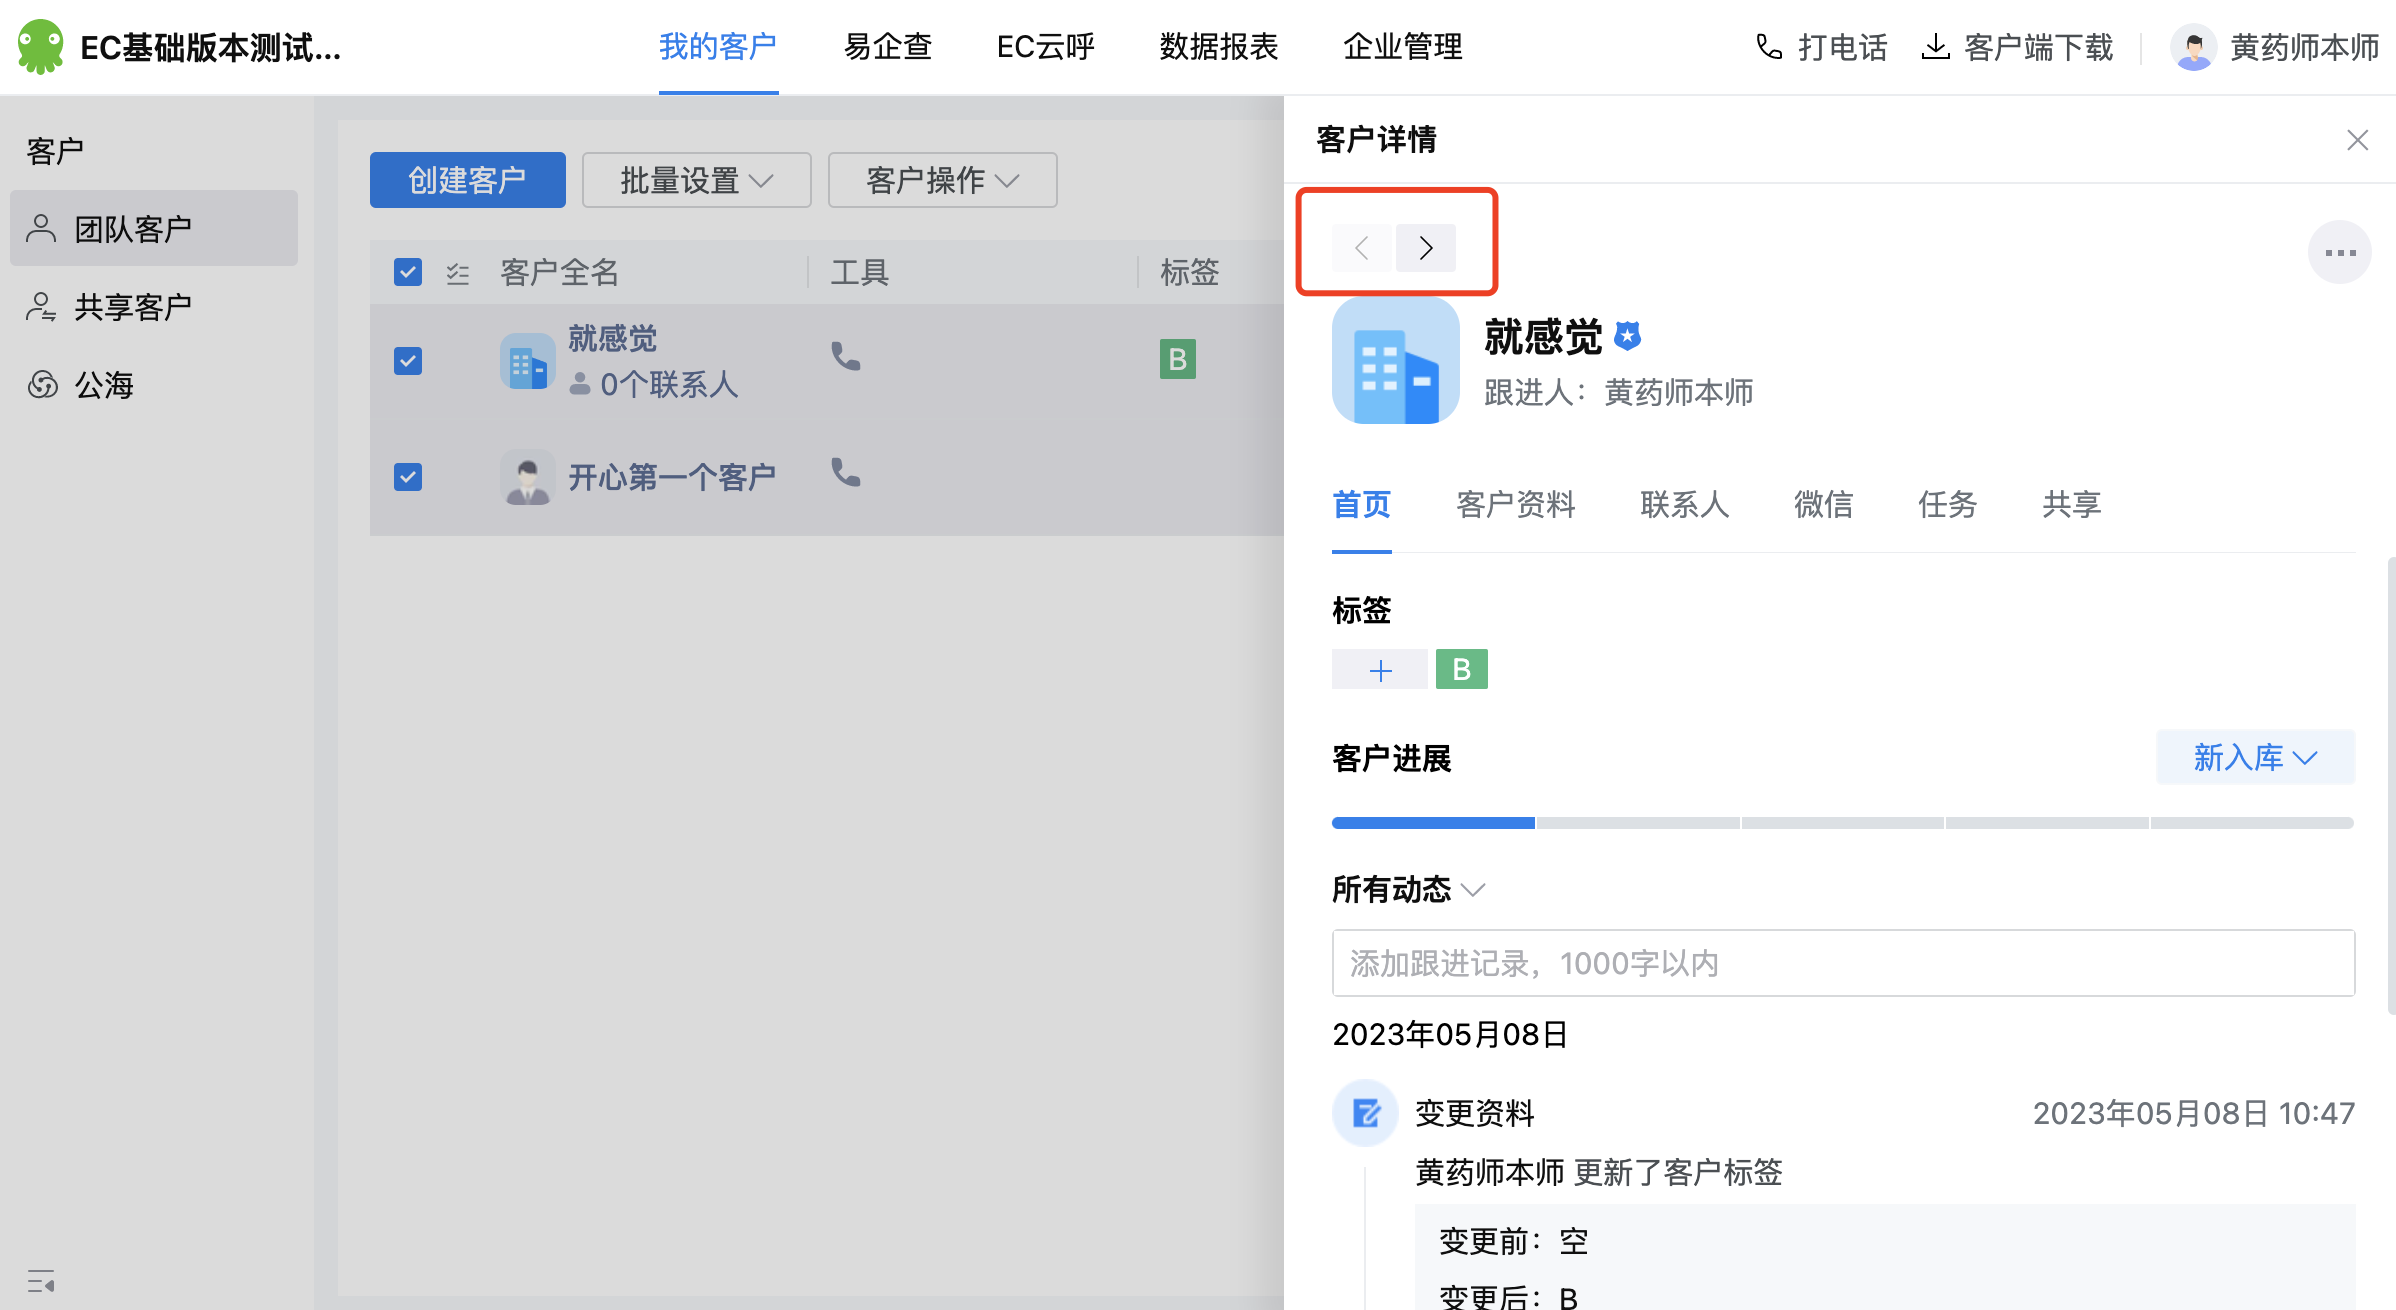Click the building avatar in customer detail
2396x1310 pixels.
[x=1396, y=360]
